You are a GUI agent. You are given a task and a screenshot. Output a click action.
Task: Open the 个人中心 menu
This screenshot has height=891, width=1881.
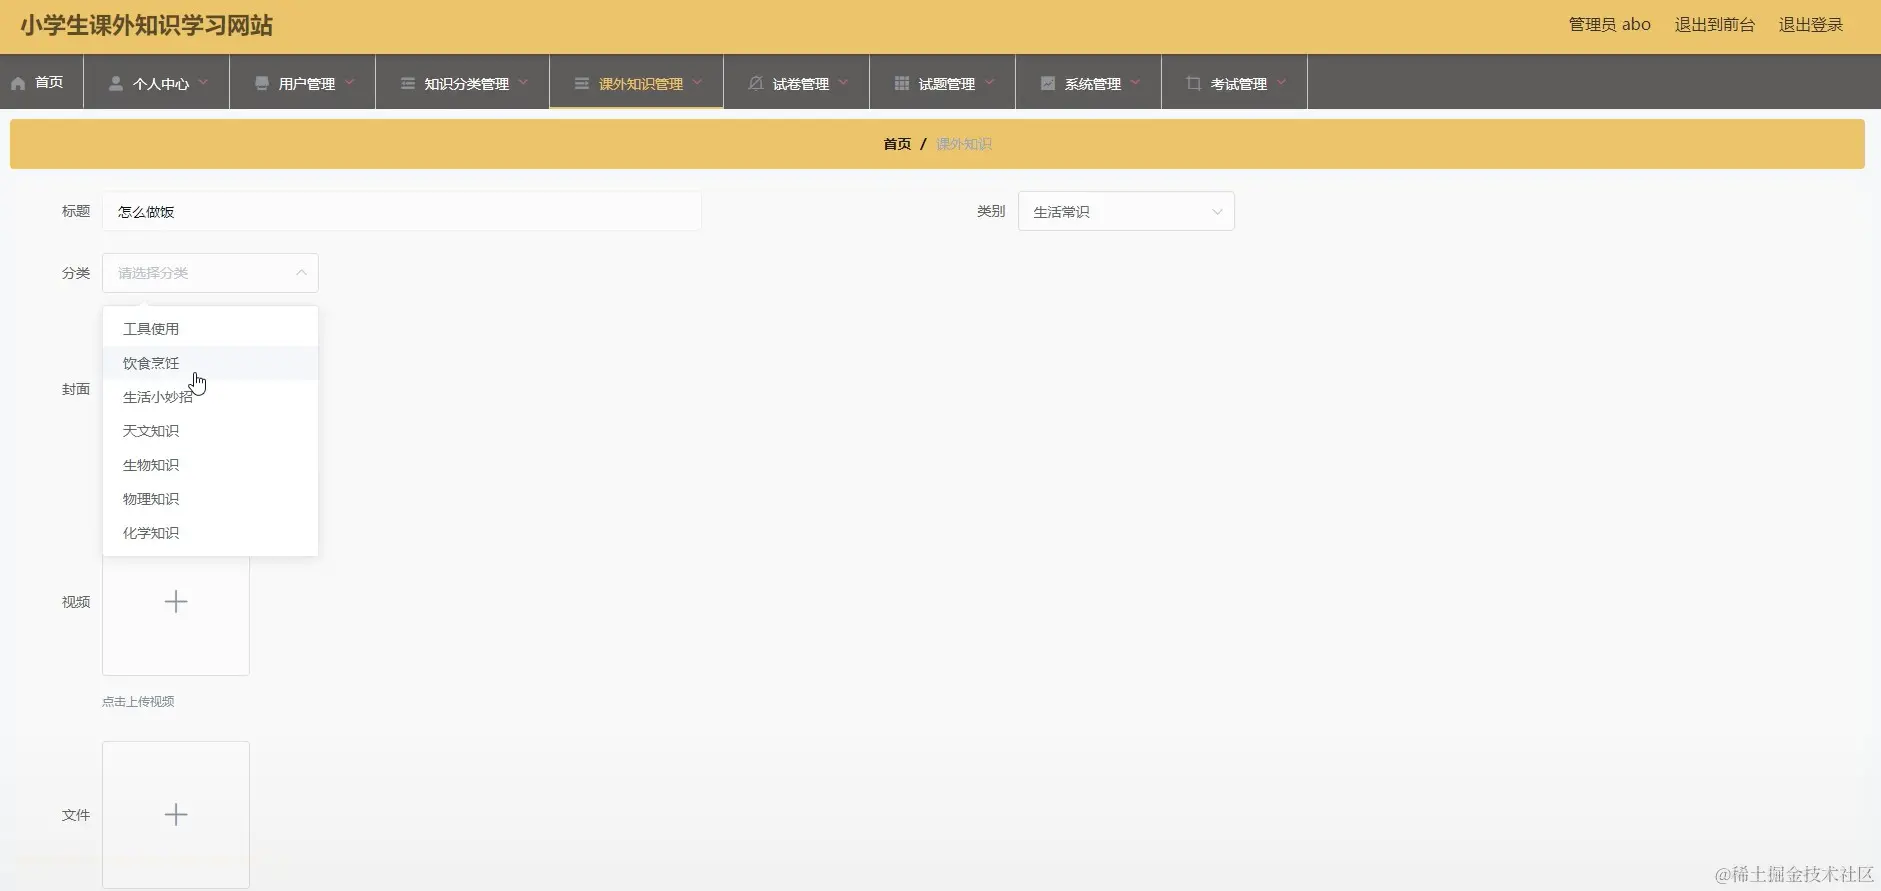(157, 82)
